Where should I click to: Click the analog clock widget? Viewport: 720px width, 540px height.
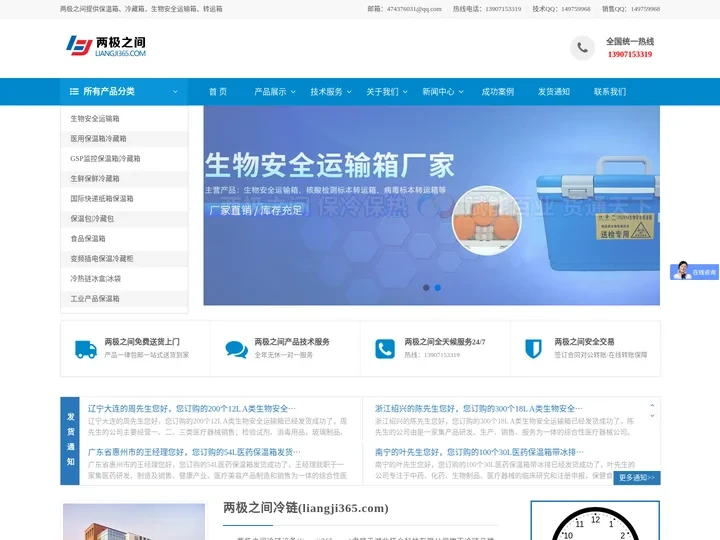[595, 523]
